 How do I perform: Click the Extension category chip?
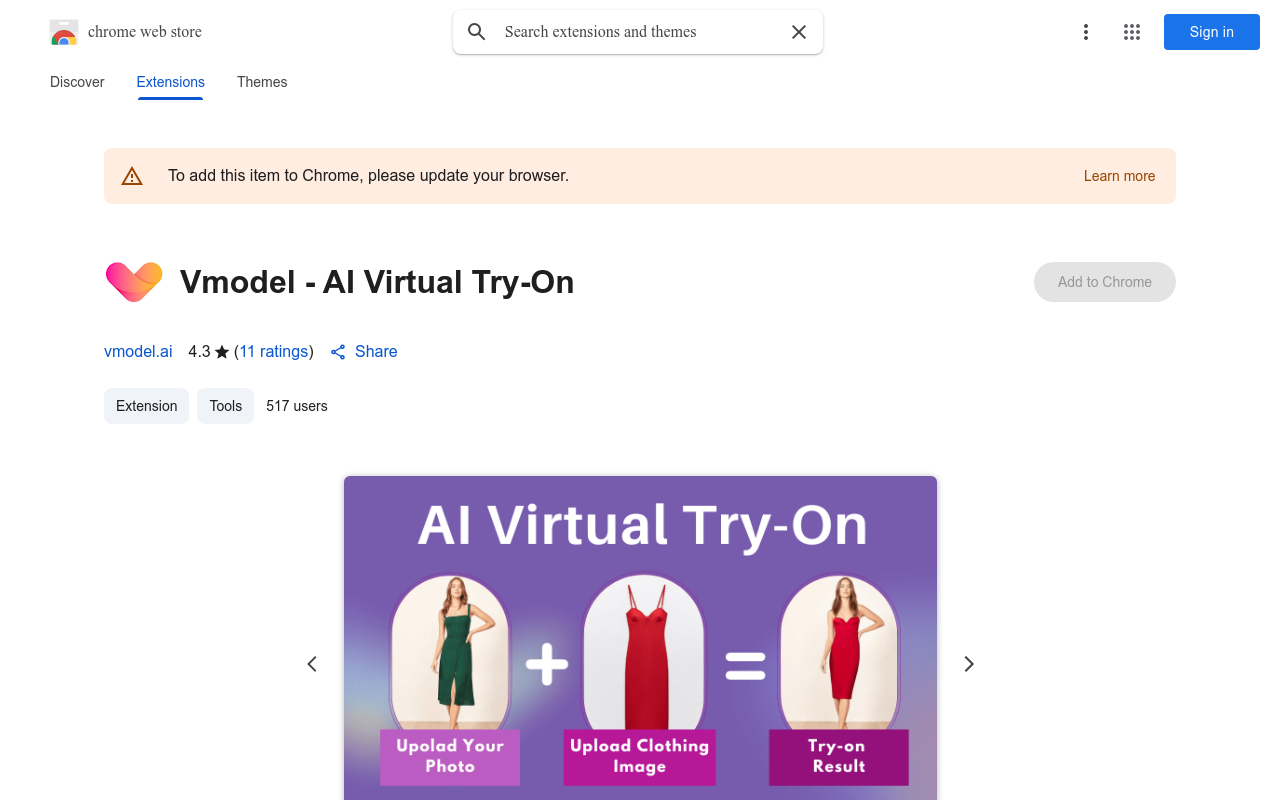[x=146, y=406]
